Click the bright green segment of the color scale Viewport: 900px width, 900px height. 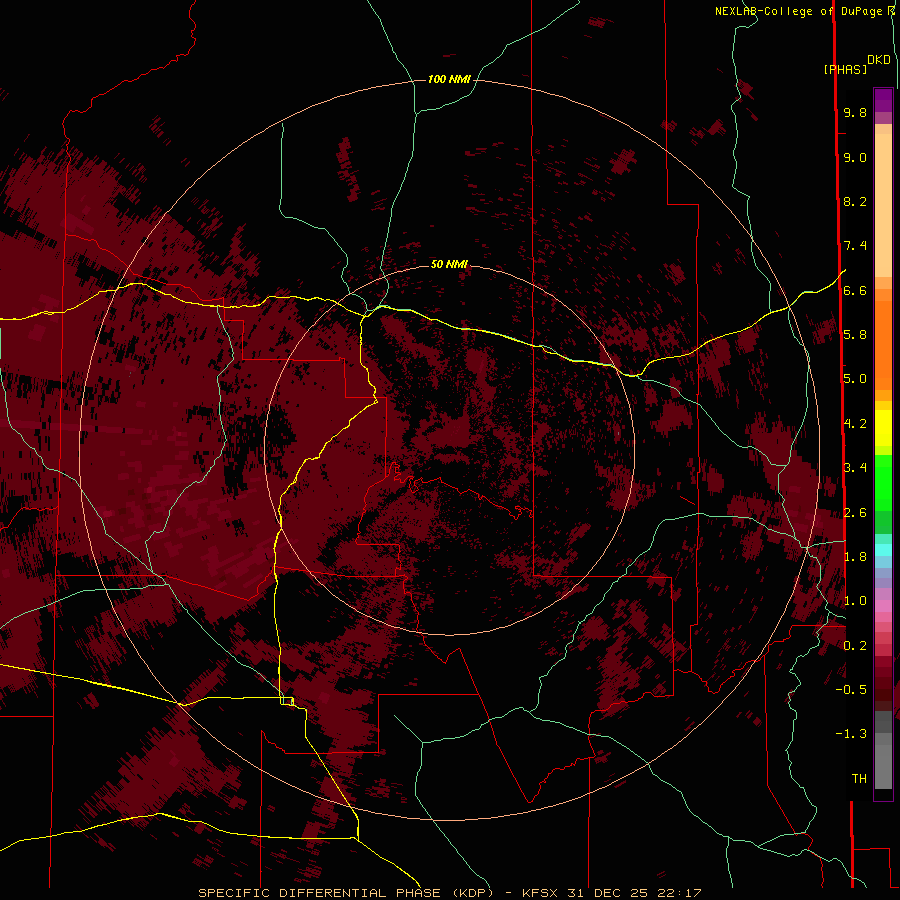pyautogui.click(x=883, y=483)
